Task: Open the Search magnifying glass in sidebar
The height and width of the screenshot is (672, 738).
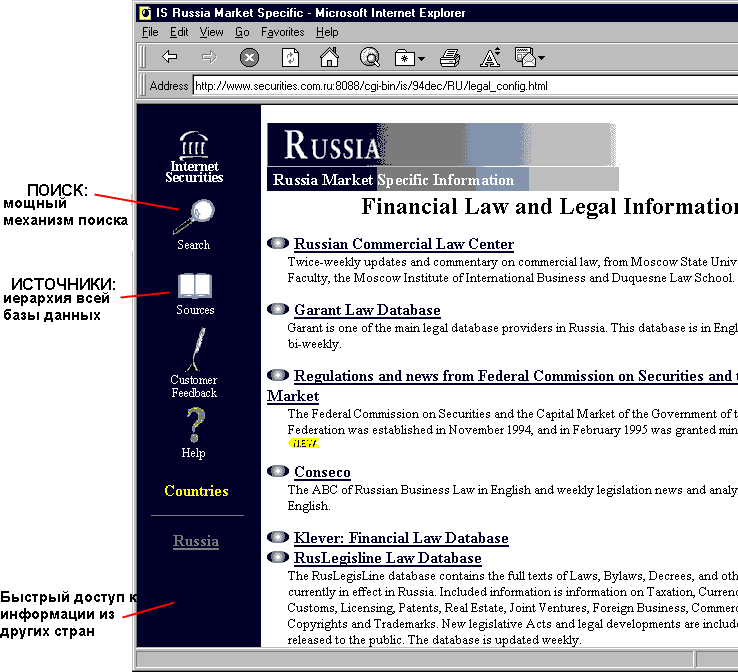Action: pos(194,216)
